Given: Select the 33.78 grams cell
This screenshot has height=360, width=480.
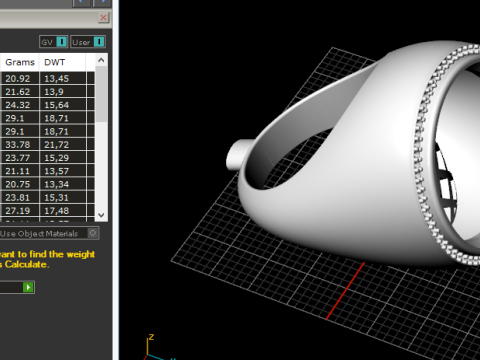Looking at the screenshot, I should 20,145.
